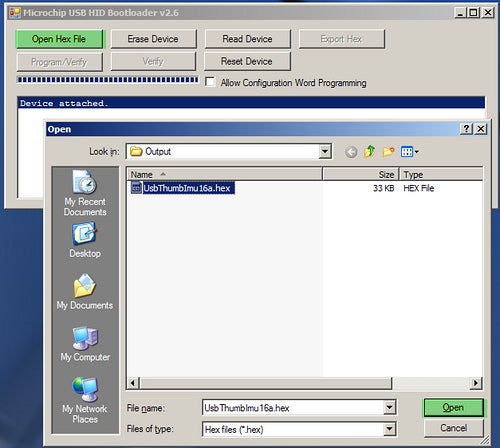Click the HEX File type value
The width and height of the screenshot is (500, 448).
point(419,188)
